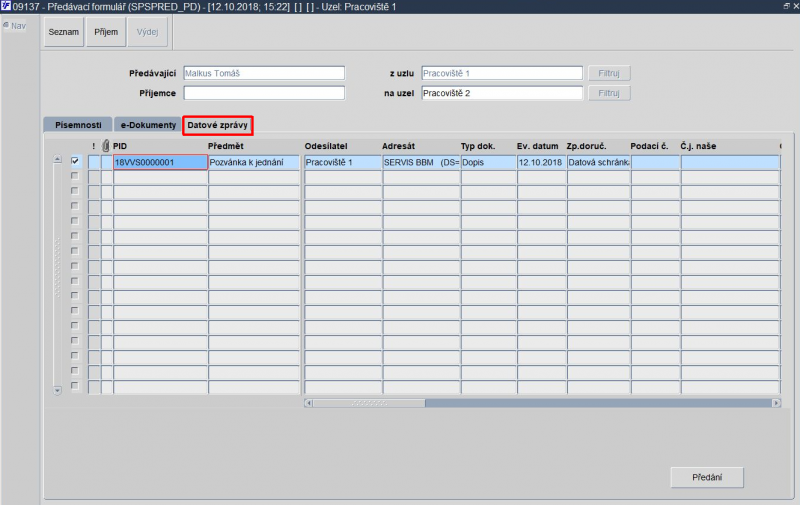The height and width of the screenshot is (505, 800).
Task: Click the Příjem toolbar button
Action: tap(106, 32)
